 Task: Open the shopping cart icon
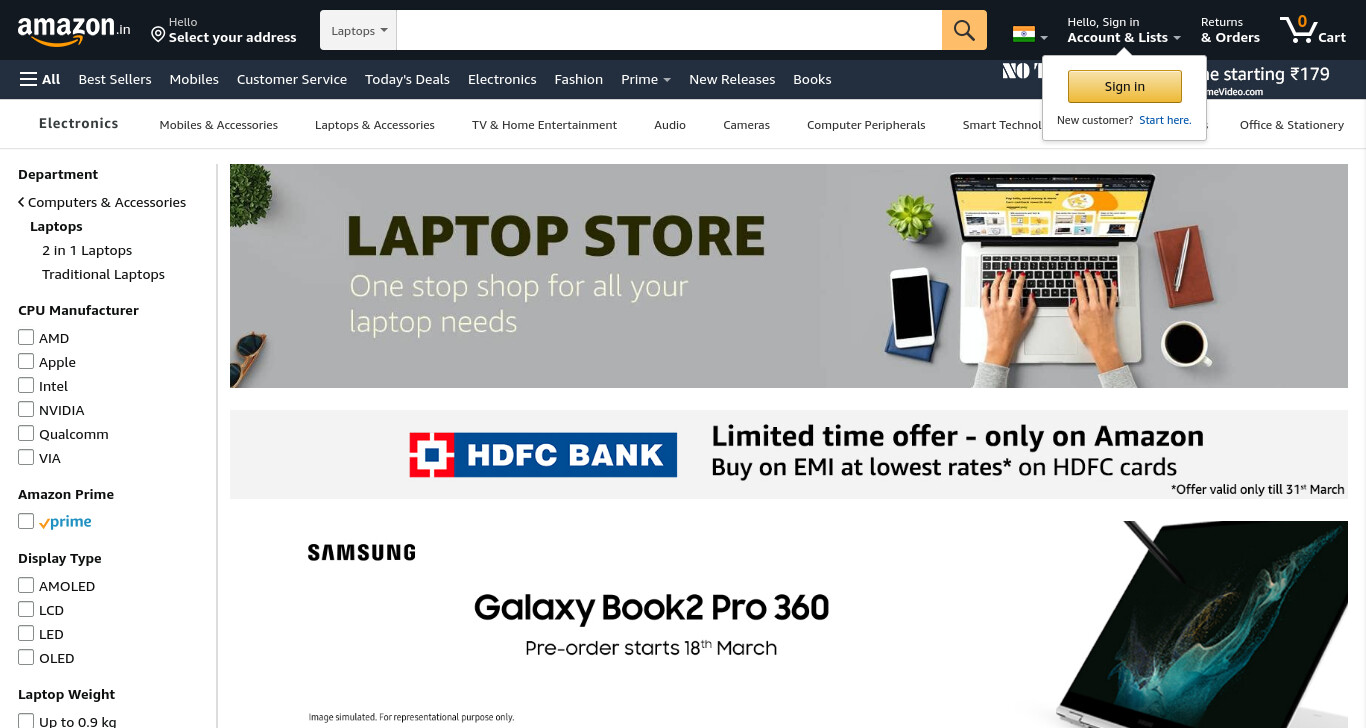click(x=1313, y=30)
